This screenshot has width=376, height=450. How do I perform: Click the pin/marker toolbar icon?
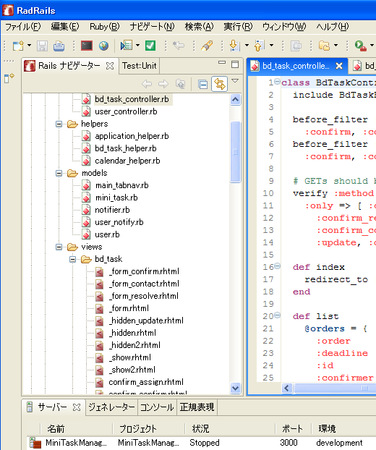pos(207,46)
